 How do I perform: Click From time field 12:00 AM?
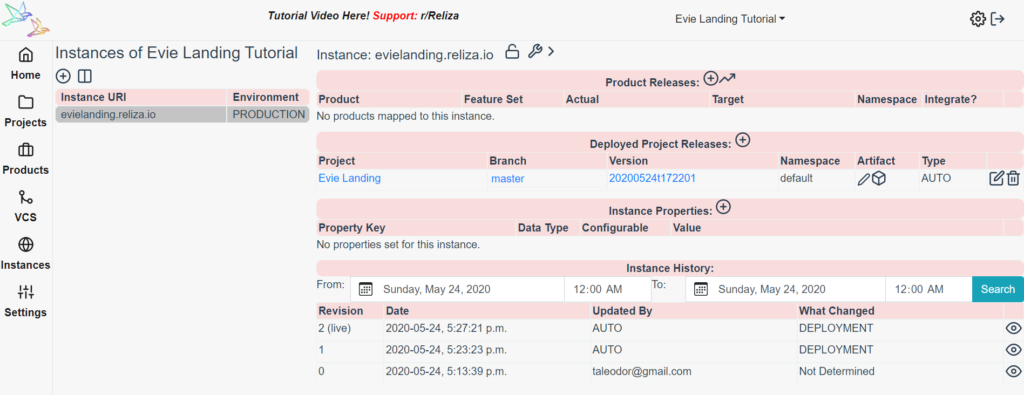pyautogui.click(x=607, y=289)
